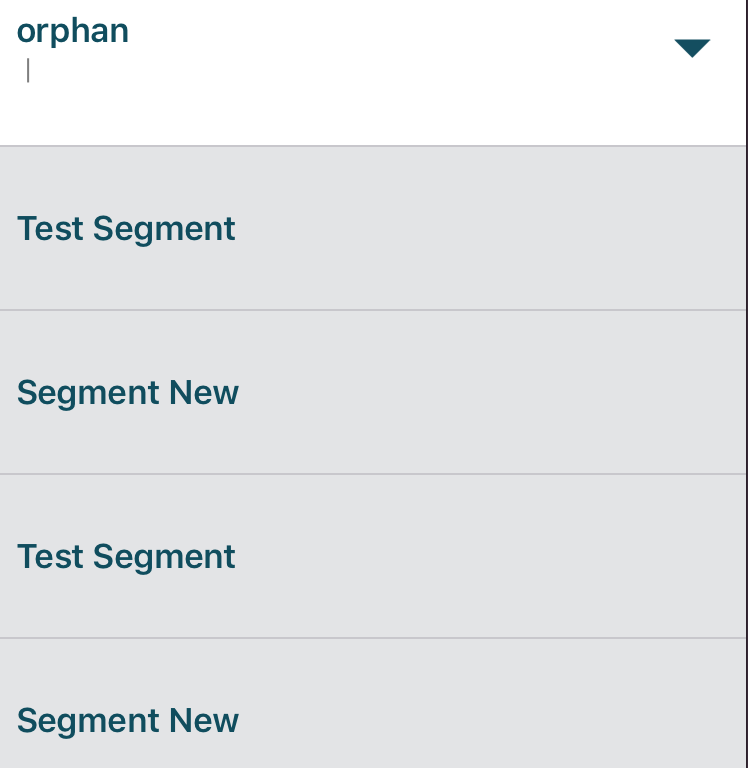
Task: Select the third list entry, Test Segment
Action: pos(127,557)
